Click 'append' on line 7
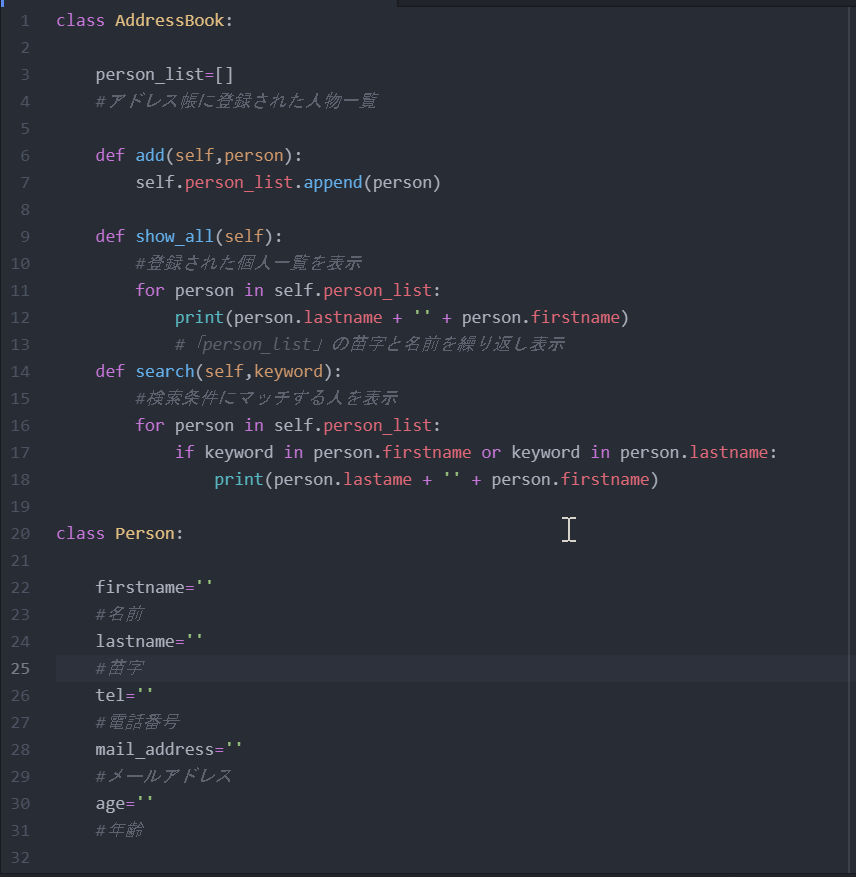856x877 pixels. [x=333, y=183]
